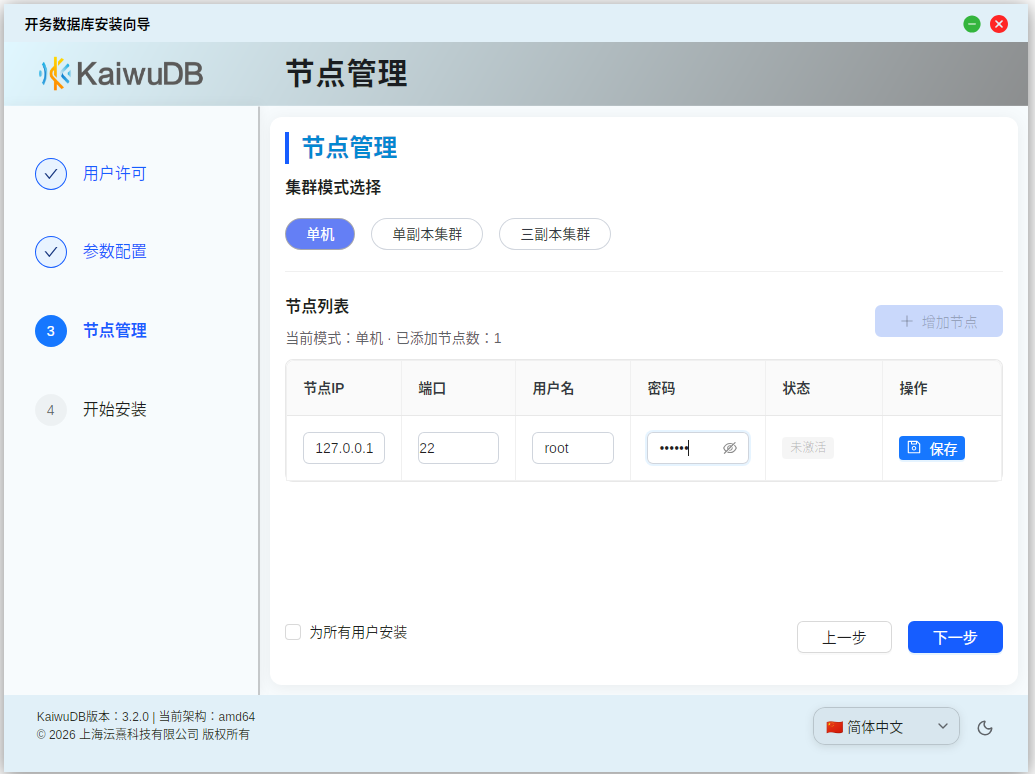Click the 未激活 status tag
Screen dimensions: 1035x774
808,448
